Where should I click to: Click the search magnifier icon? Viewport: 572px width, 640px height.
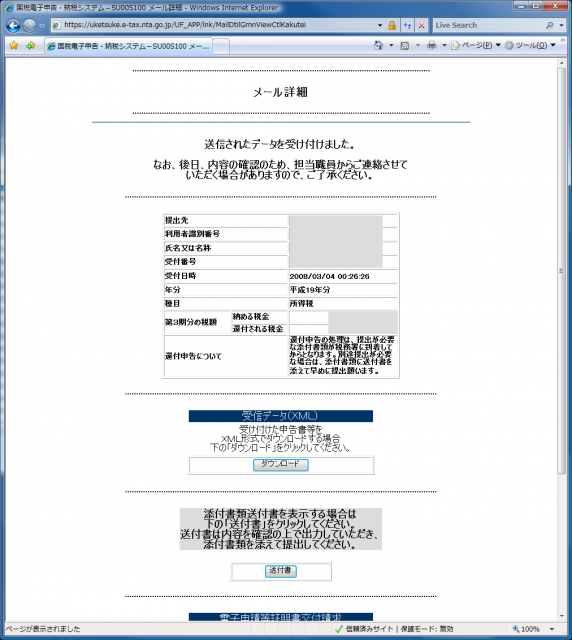pyautogui.click(x=550, y=25)
